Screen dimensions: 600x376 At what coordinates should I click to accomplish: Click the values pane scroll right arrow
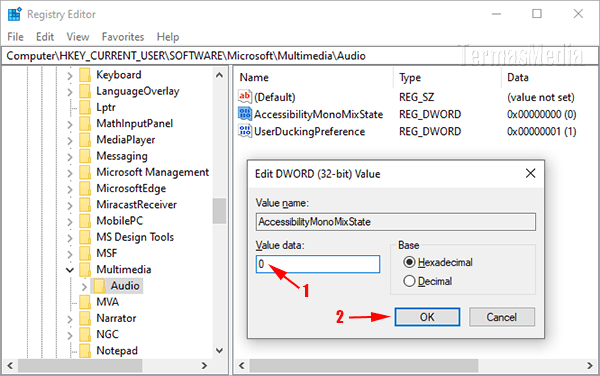click(590, 366)
